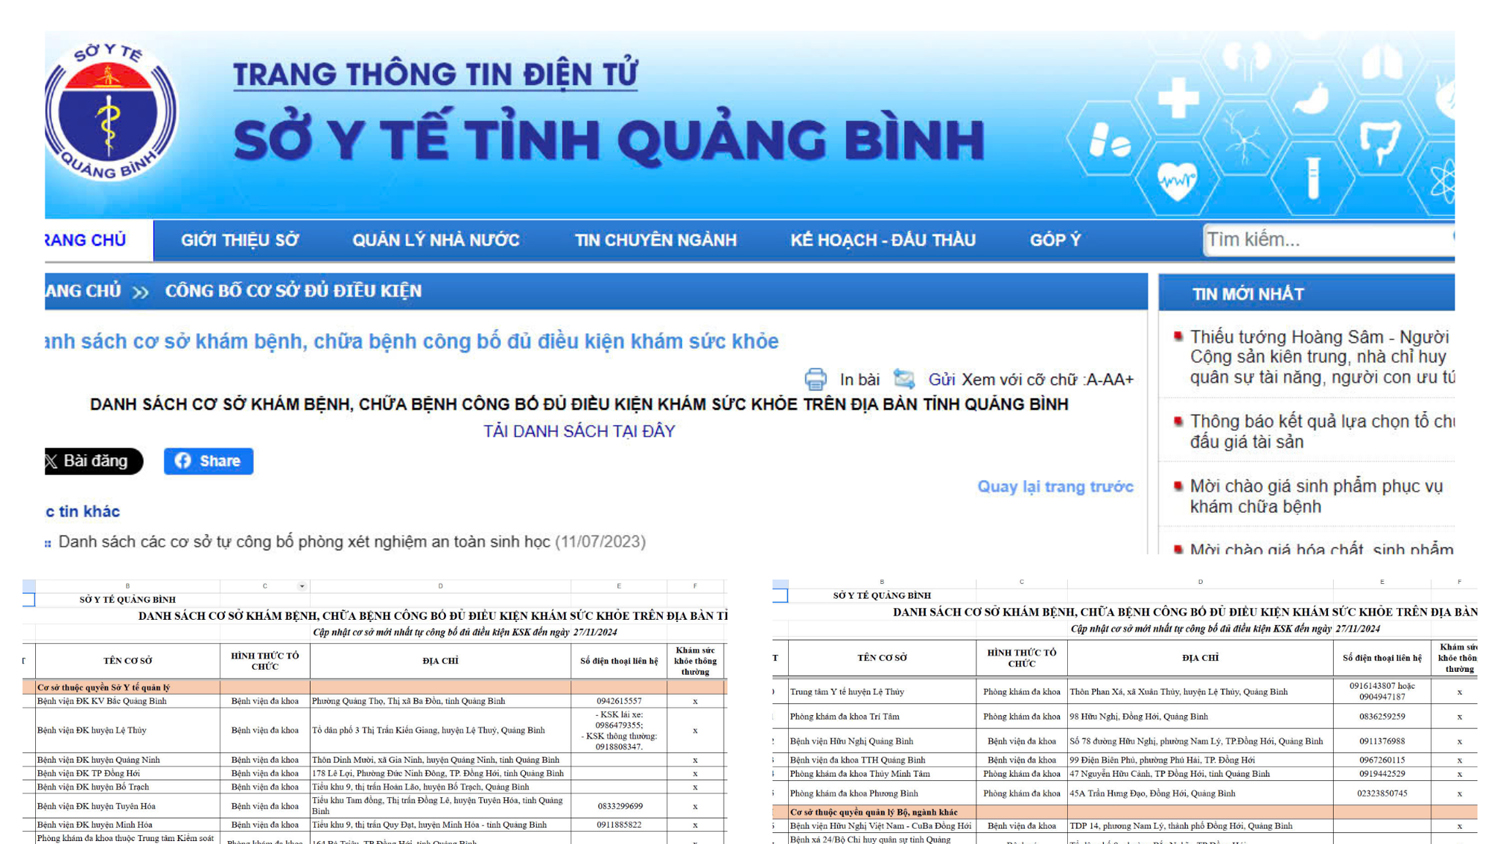
Task: Click the medical plus icon in the banner
Action: pyautogui.click(x=1178, y=98)
